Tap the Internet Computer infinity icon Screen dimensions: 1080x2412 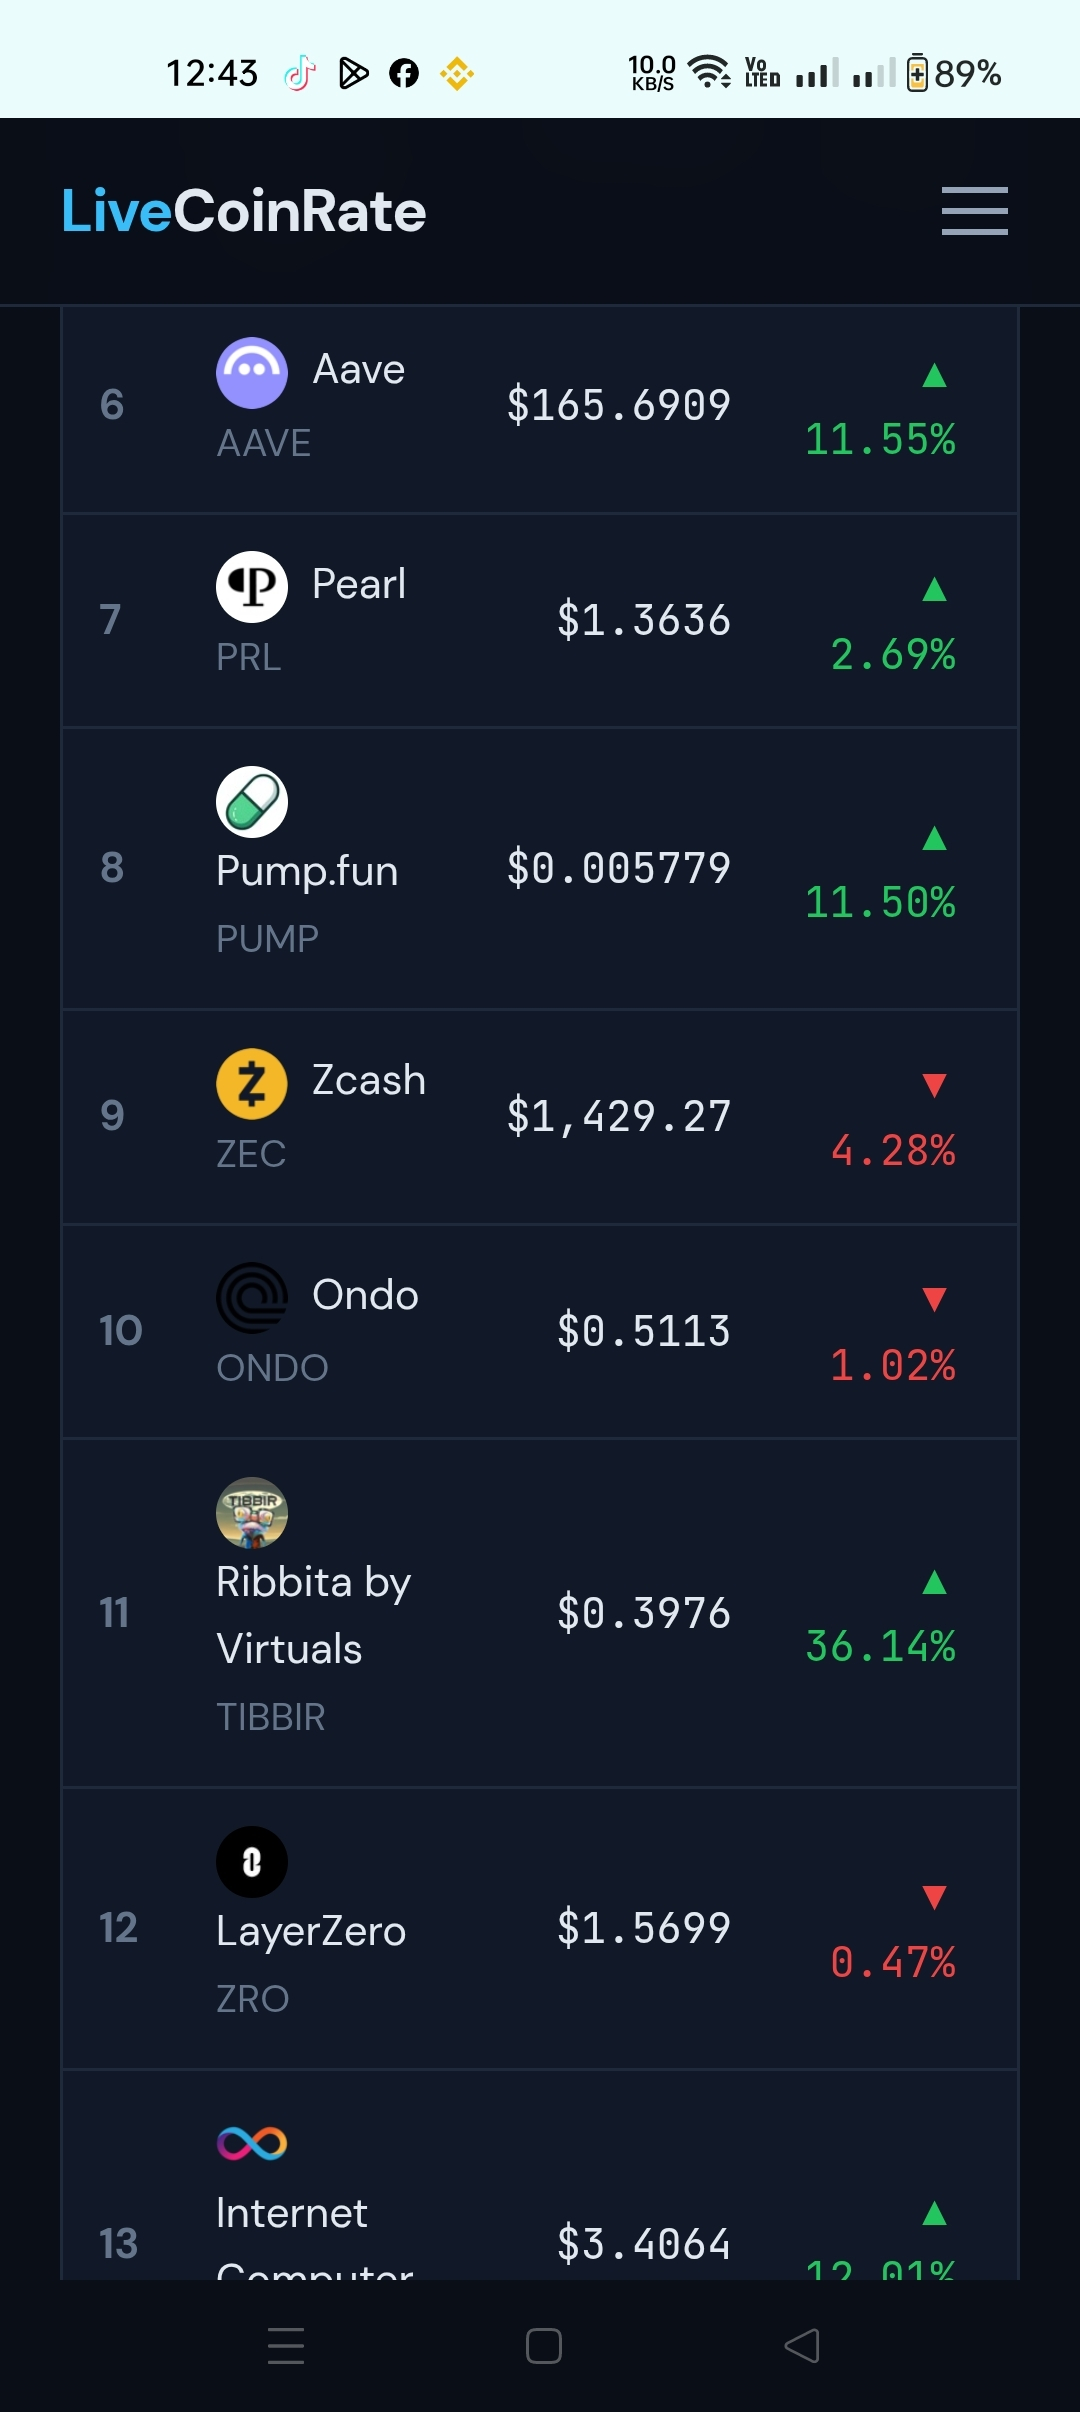[252, 2143]
